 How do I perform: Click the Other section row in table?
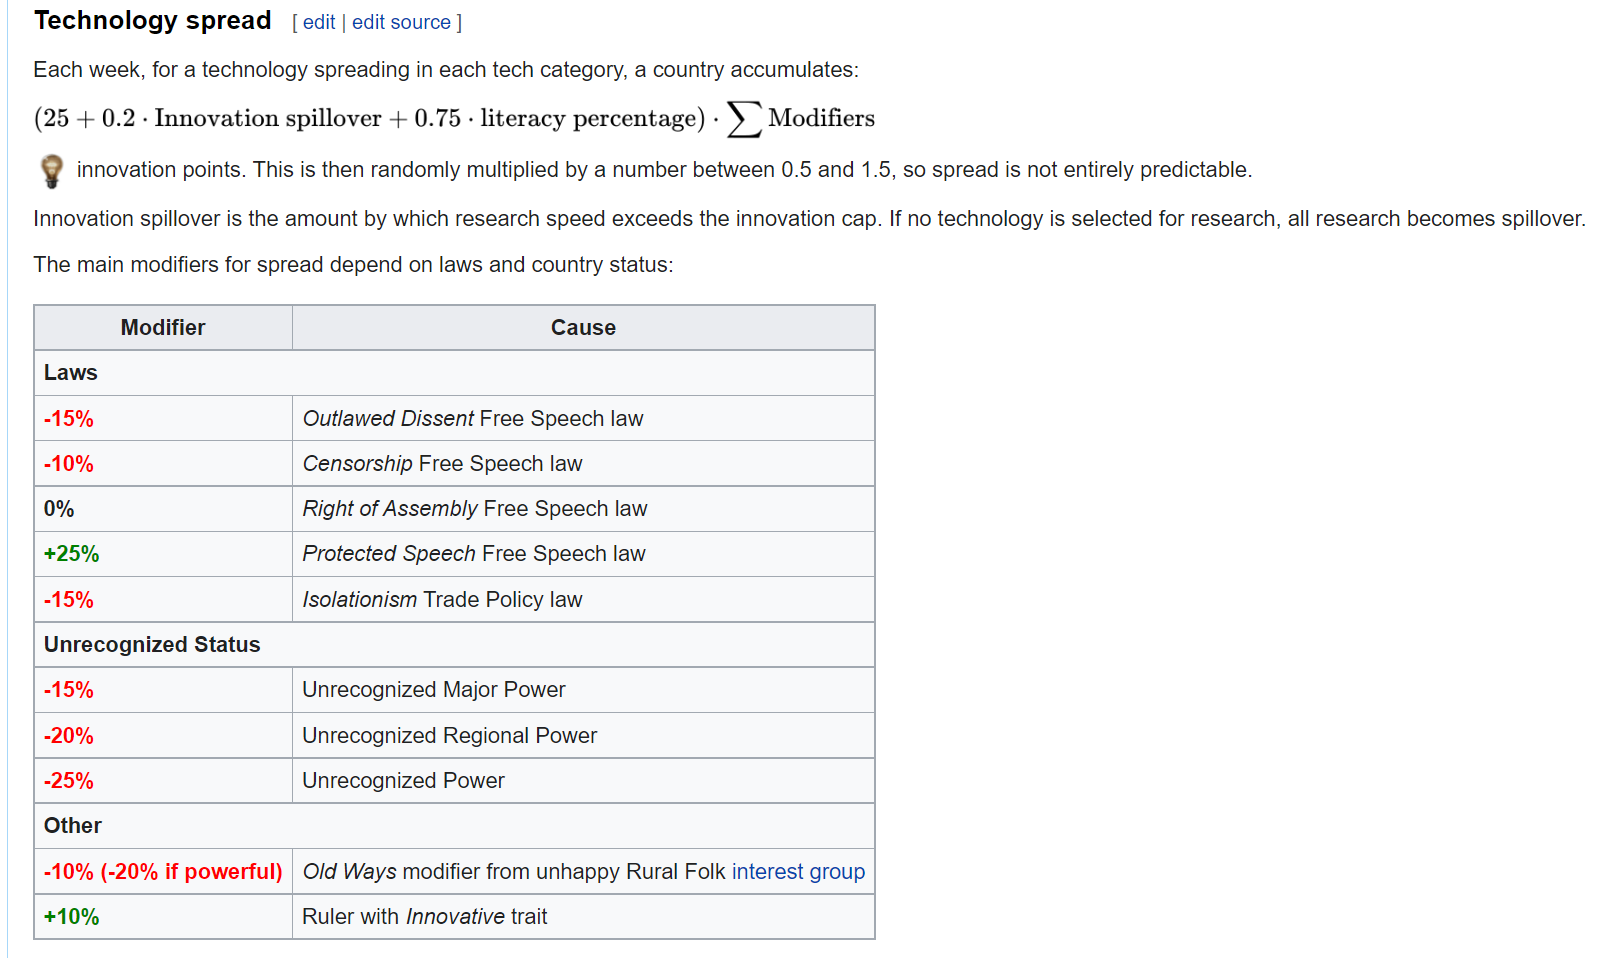pyautogui.click(x=454, y=826)
